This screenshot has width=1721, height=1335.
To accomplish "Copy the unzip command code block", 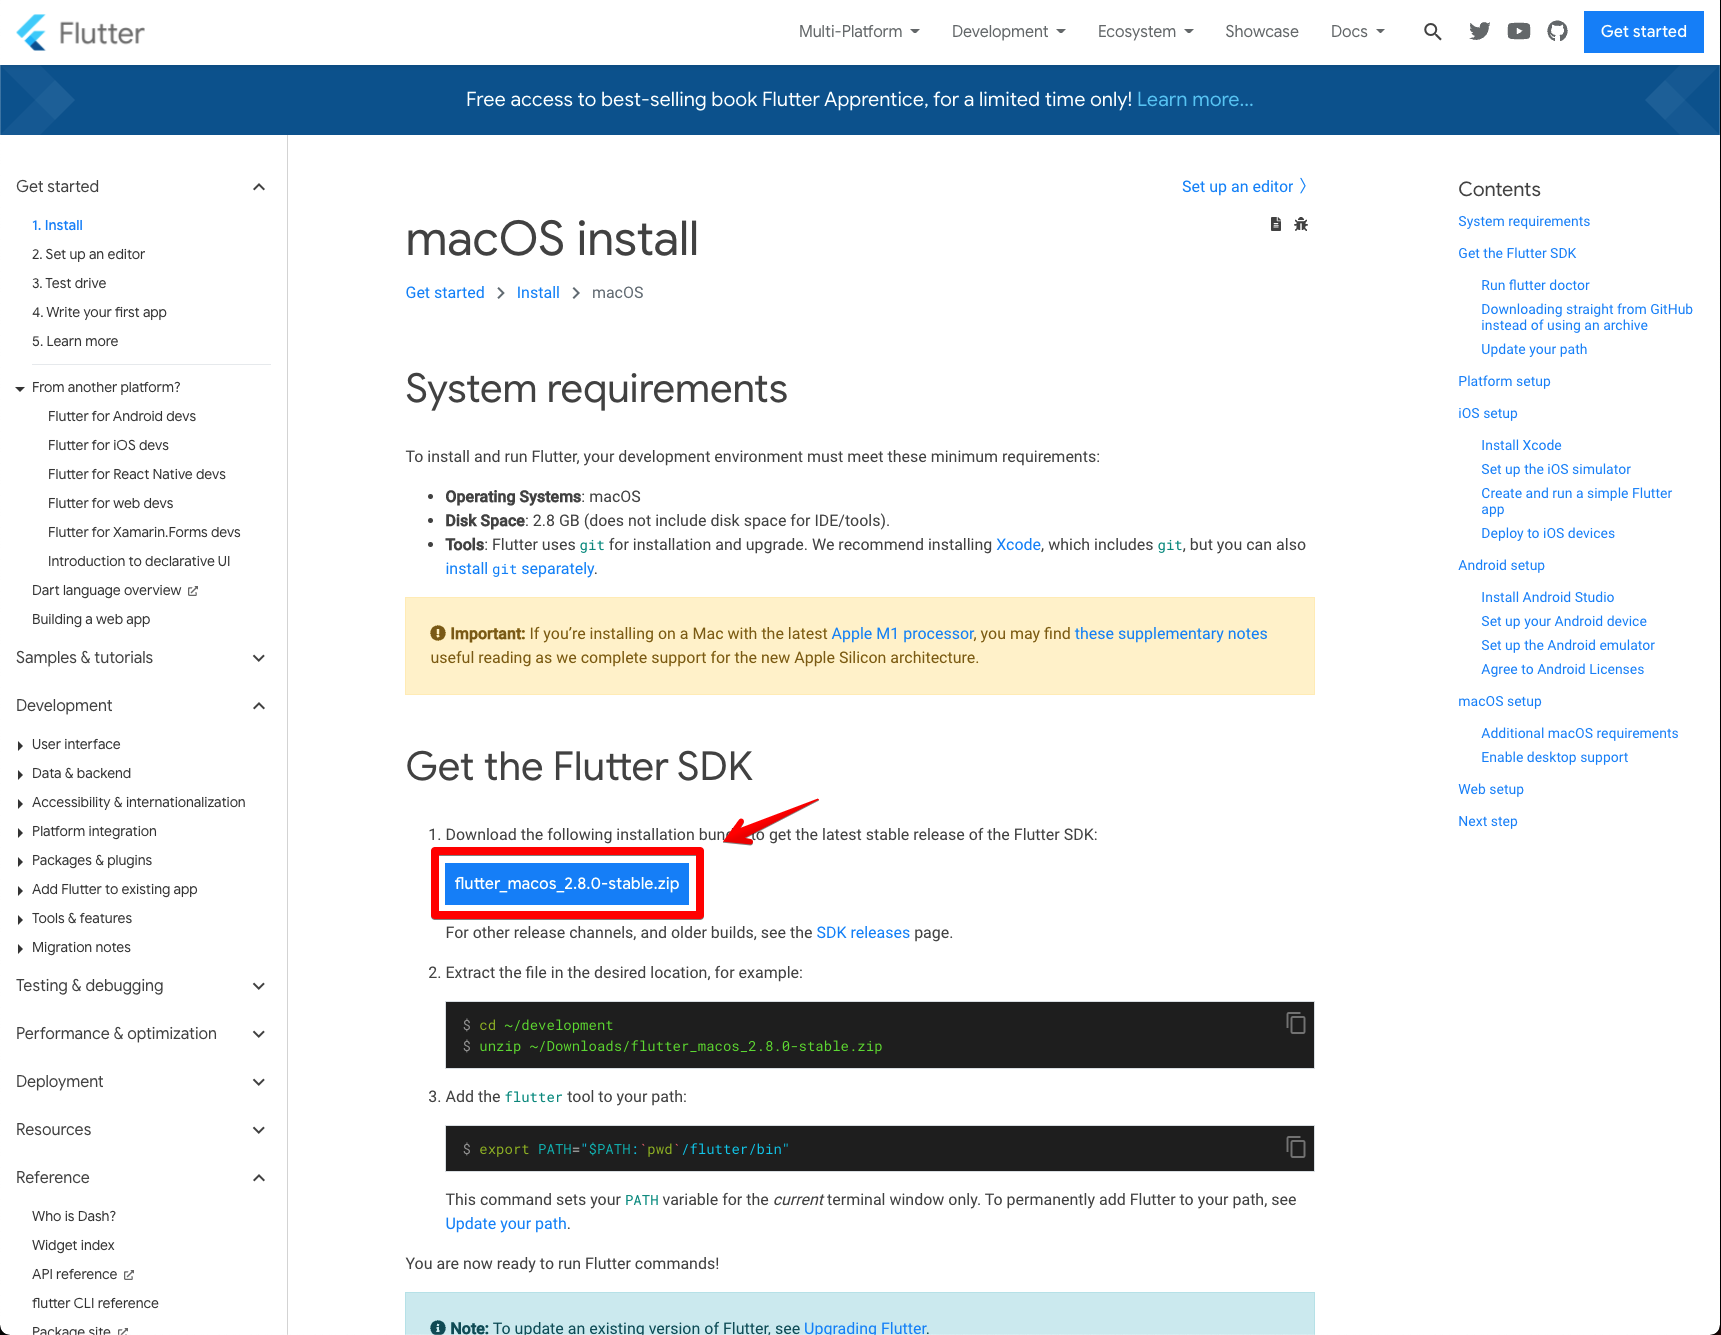I will coord(1296,1023).
